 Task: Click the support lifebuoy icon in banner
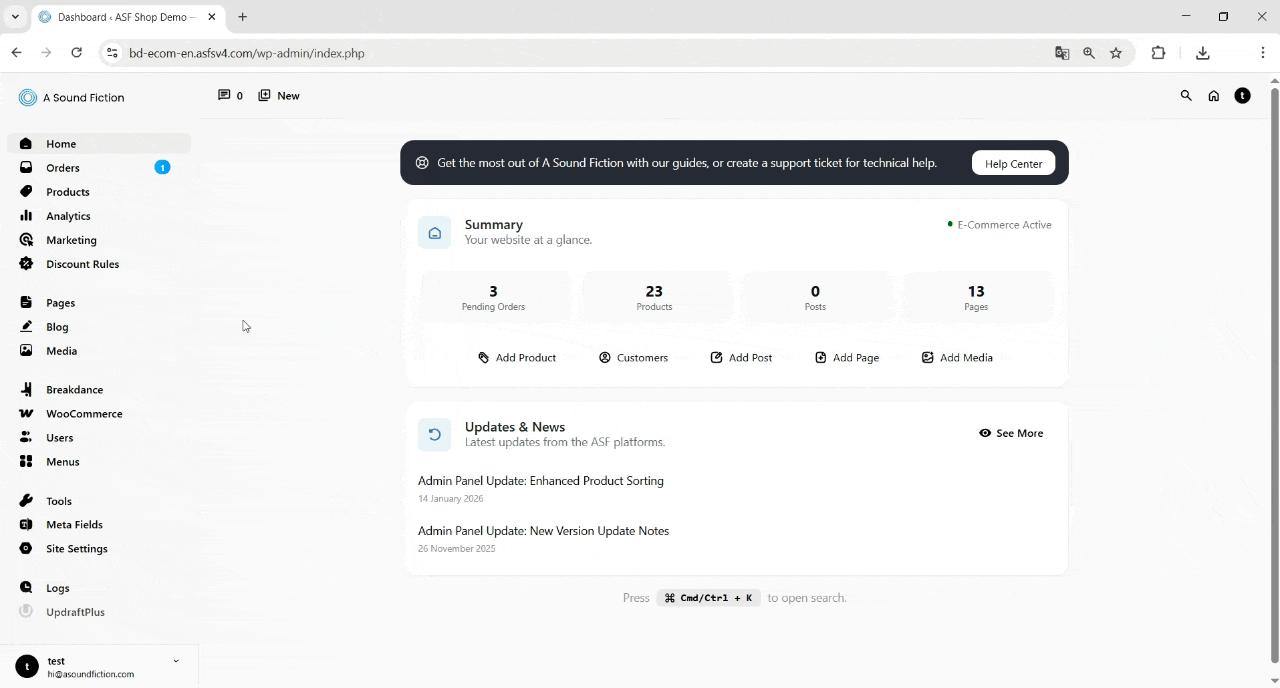point(422,163)
